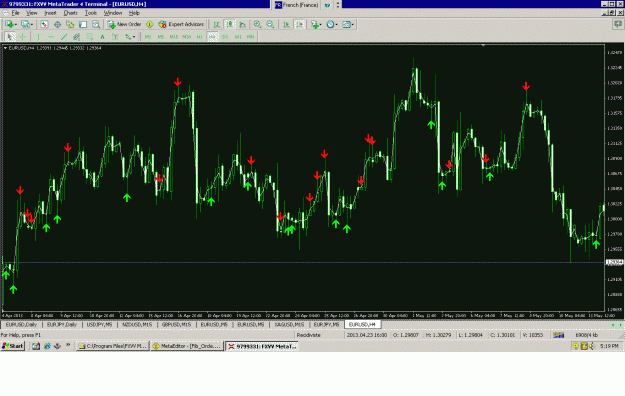This screenshot has width=625, height=396.
Task: Open the Windows Start button
Action: click(x=13, y=346)
